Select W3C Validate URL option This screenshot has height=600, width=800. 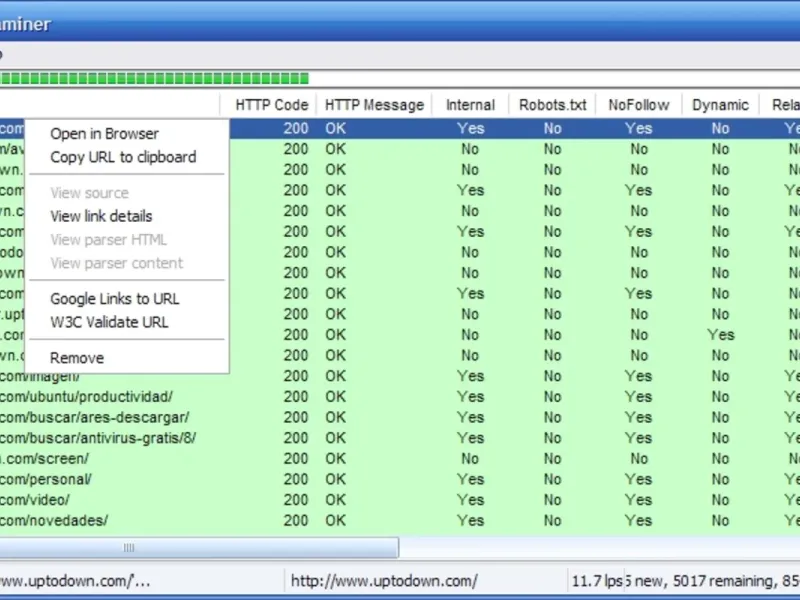(x=109, y=322)
